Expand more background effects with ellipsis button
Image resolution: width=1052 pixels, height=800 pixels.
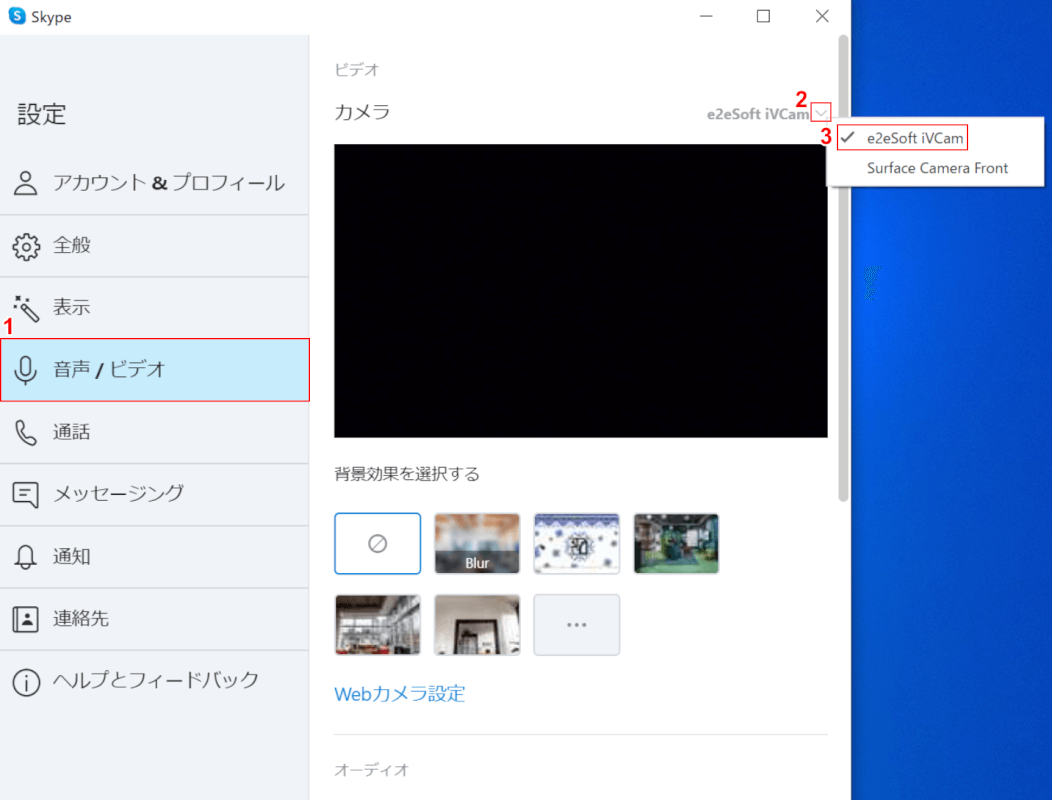[577, 625]
